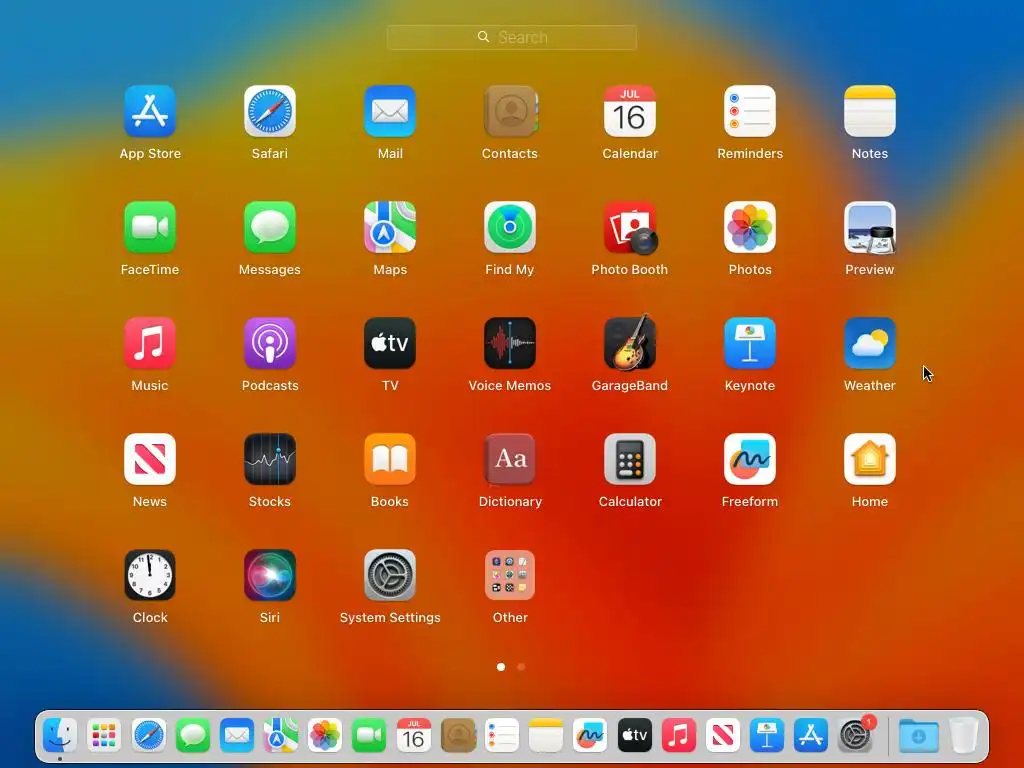Select first Launchpad page dot
This screenshot has width=1024, height=768.
[x=501, y=667]
